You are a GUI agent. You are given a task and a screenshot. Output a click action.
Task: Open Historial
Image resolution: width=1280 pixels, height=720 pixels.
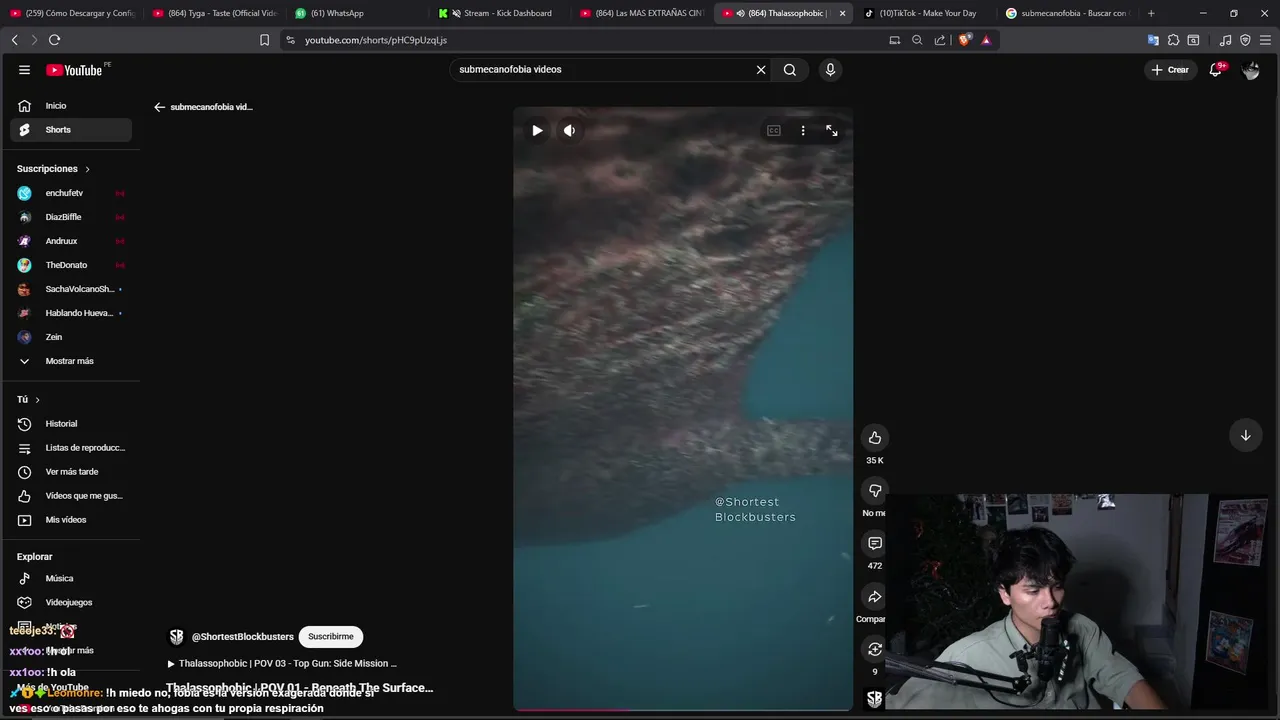coord(71,424)
